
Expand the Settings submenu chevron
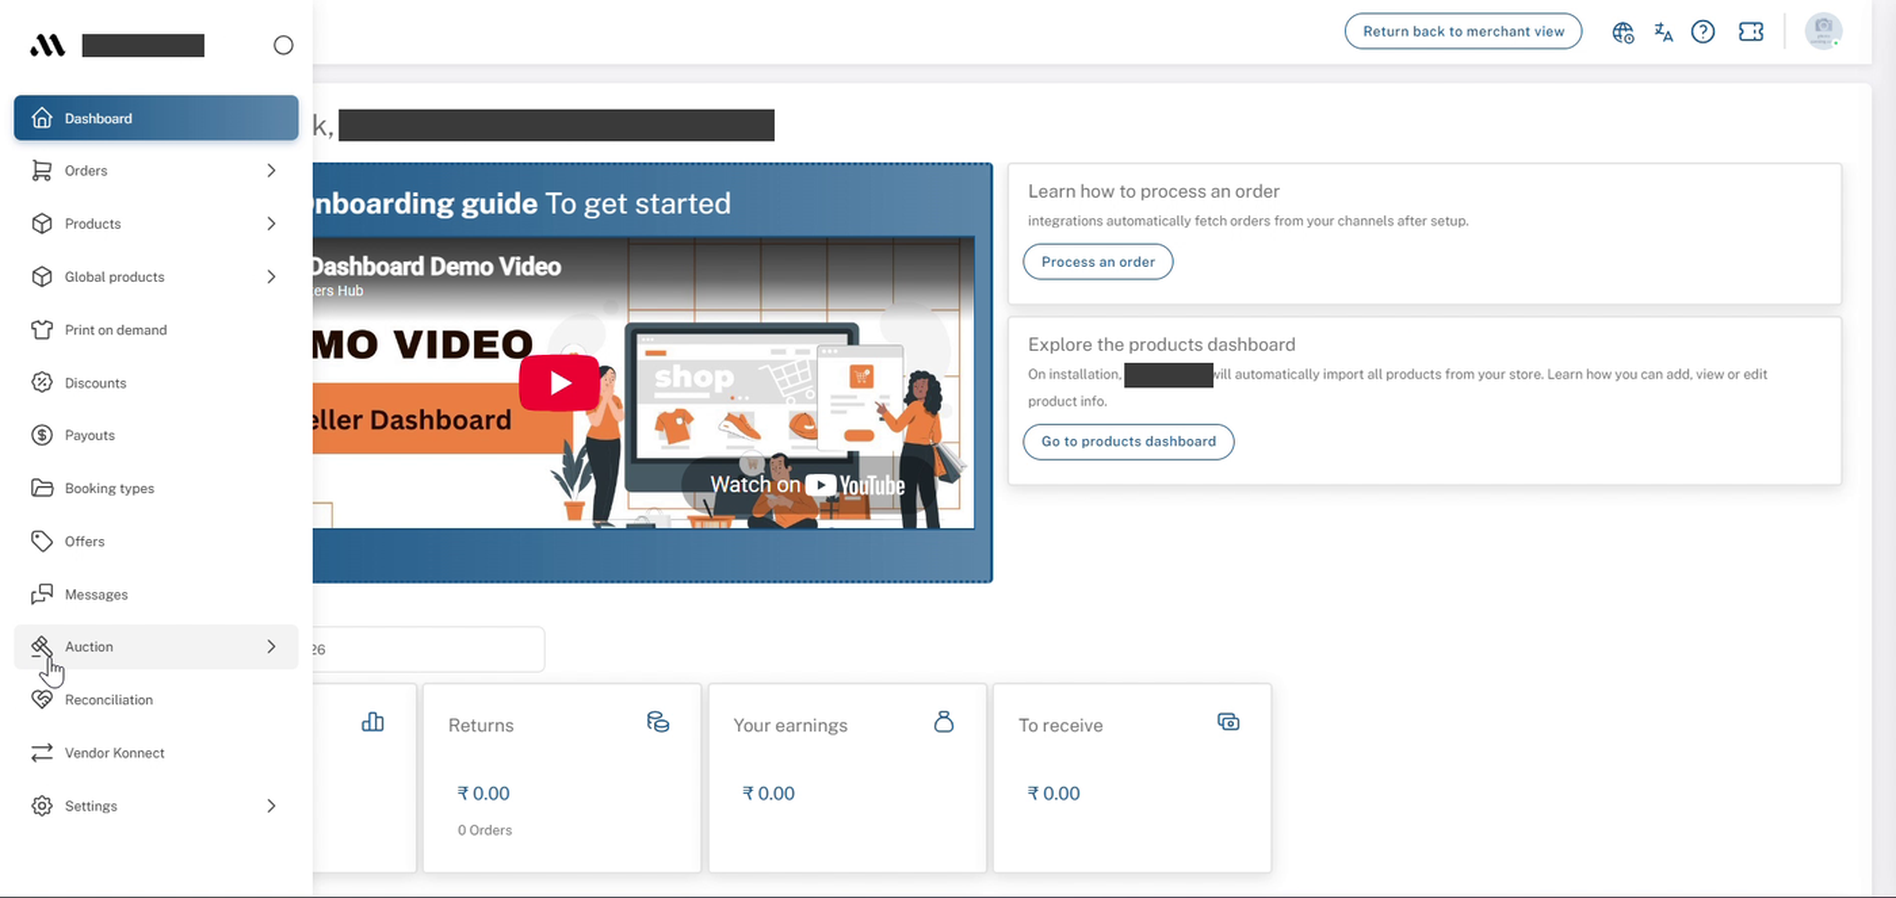pos(271,806)
